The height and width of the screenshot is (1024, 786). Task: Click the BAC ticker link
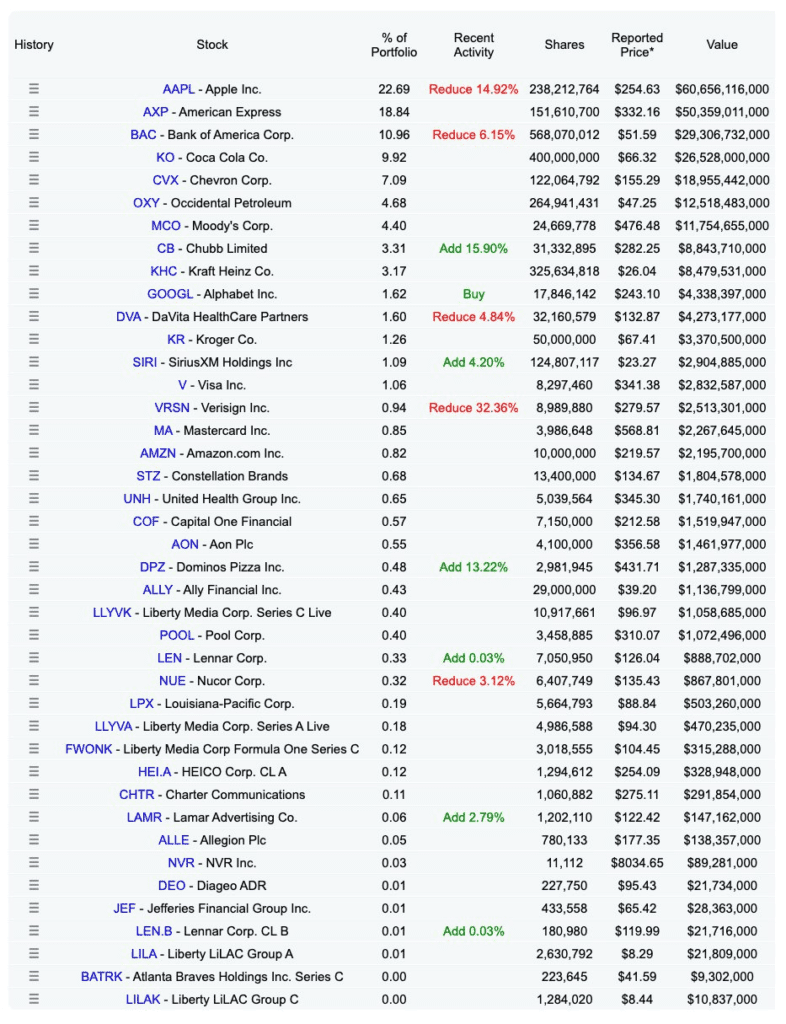click(143, 135)
